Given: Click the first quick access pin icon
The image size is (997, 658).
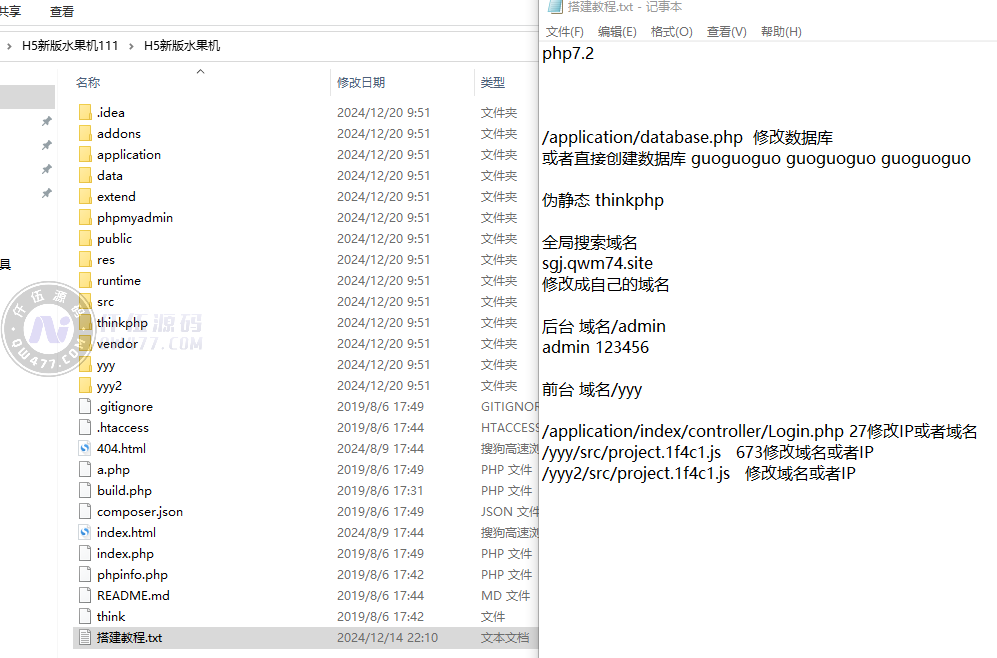Looking at the screenshot, I should (46, 121).
